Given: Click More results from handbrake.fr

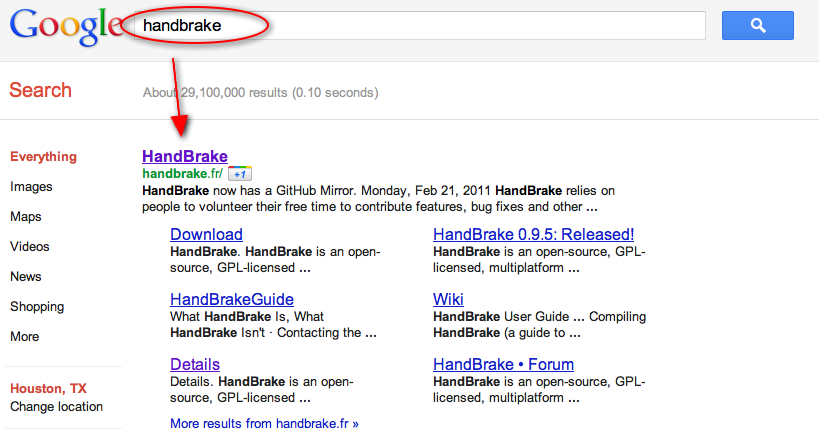Looking at the screenshot, I should coord(264,423).
